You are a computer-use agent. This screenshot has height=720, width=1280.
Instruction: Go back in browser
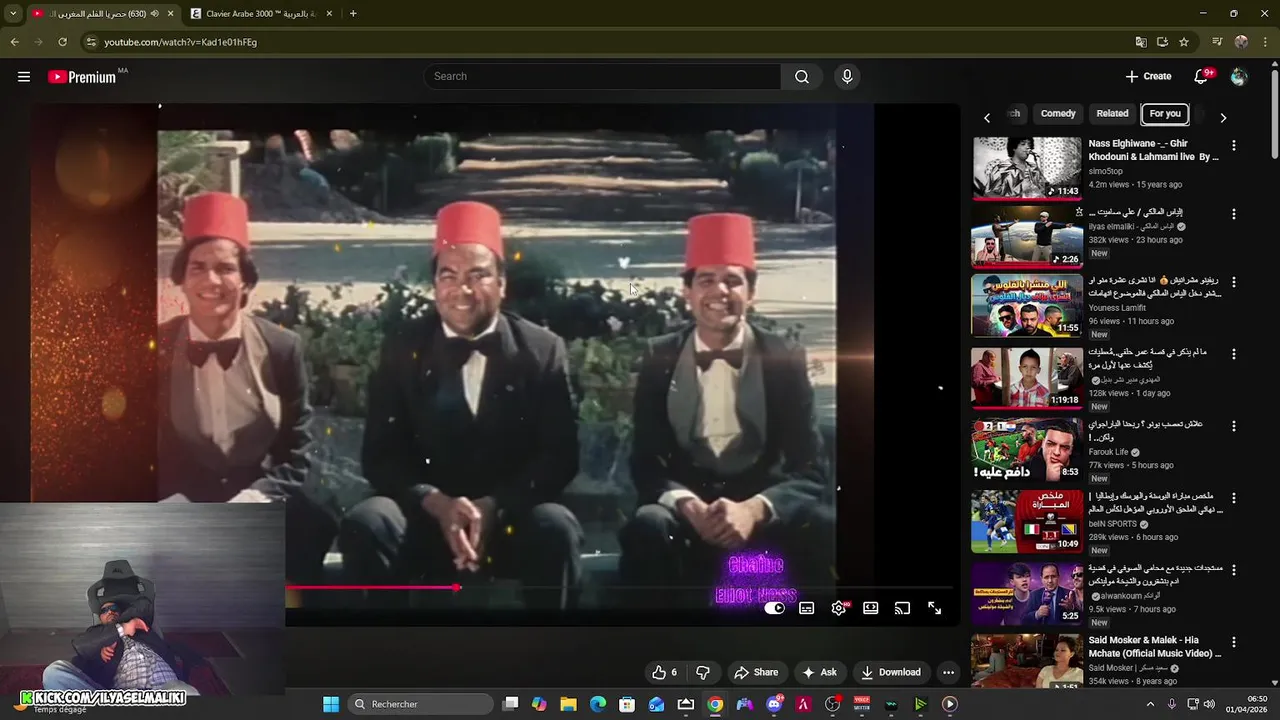click(x=15, y=42)
